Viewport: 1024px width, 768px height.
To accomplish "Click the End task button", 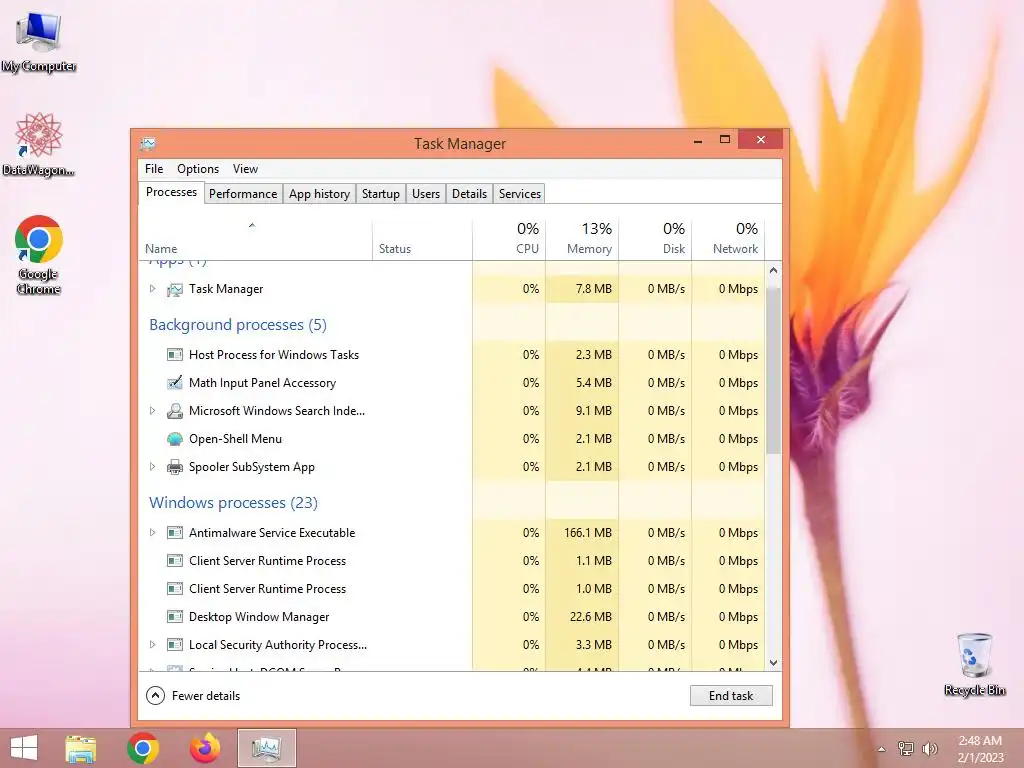I will (731, 696).
